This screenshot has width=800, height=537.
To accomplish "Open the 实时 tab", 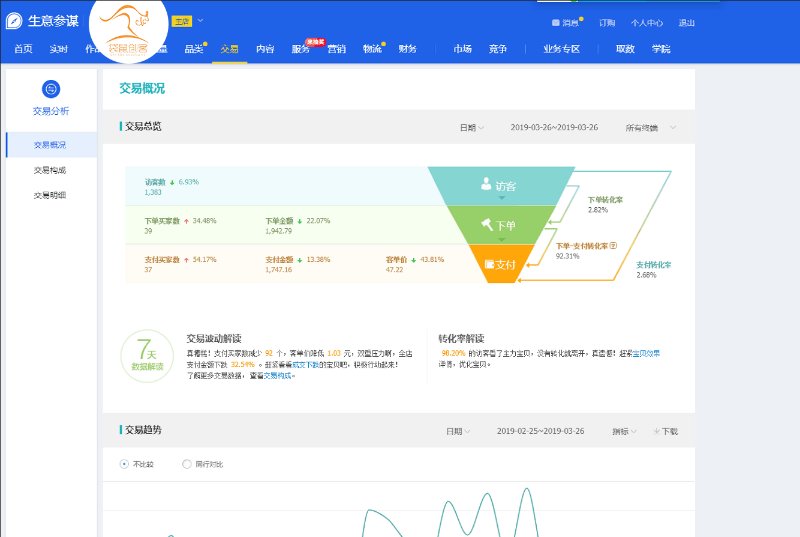I will click(59, 49).
